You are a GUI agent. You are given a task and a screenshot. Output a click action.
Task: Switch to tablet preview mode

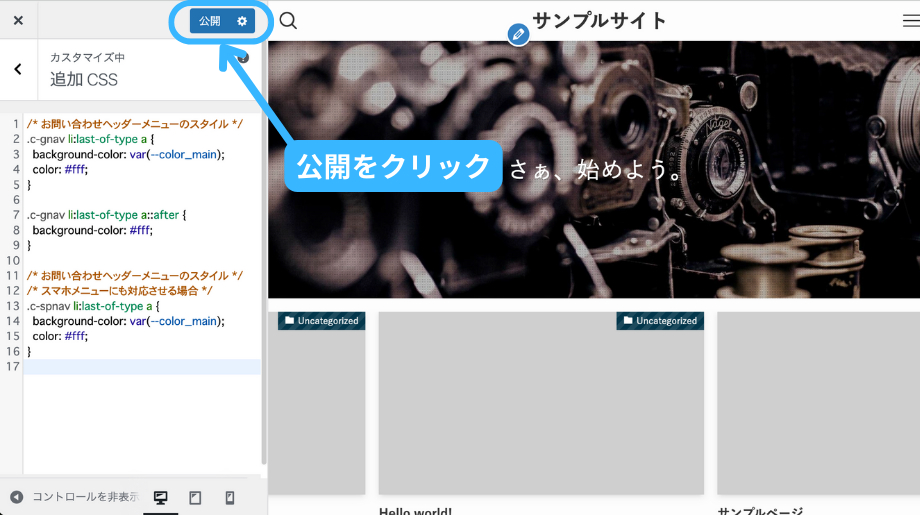coord(195,497)
